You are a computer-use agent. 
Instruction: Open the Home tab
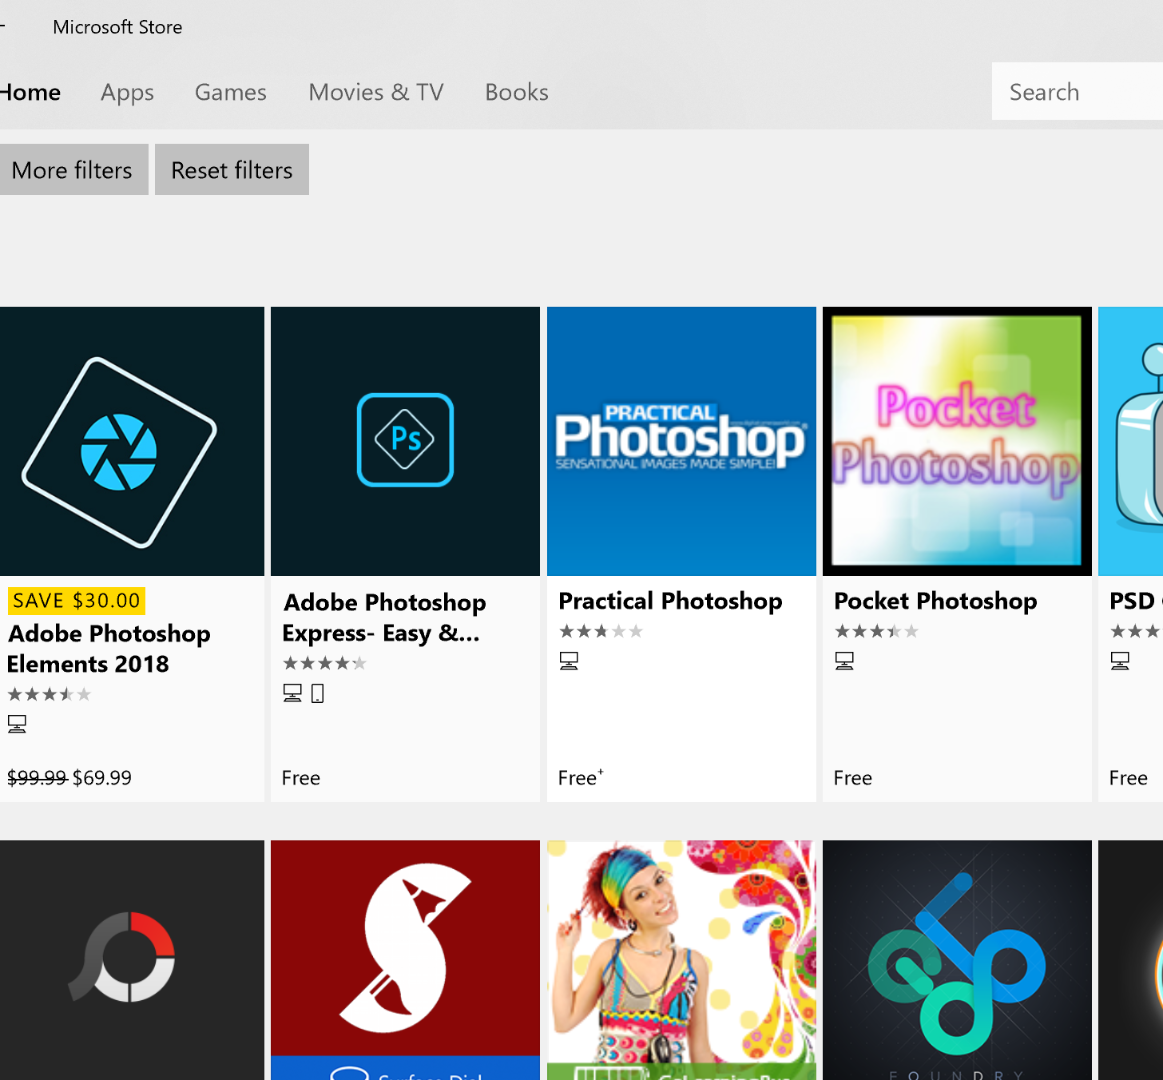coord(30,92)
